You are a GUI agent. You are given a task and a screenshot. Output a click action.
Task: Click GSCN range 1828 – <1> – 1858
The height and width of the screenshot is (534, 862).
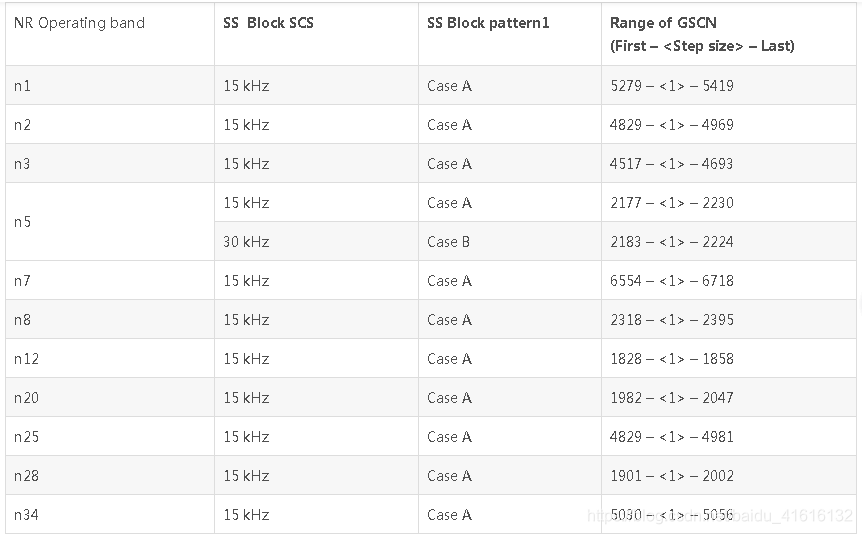(671, 359)
